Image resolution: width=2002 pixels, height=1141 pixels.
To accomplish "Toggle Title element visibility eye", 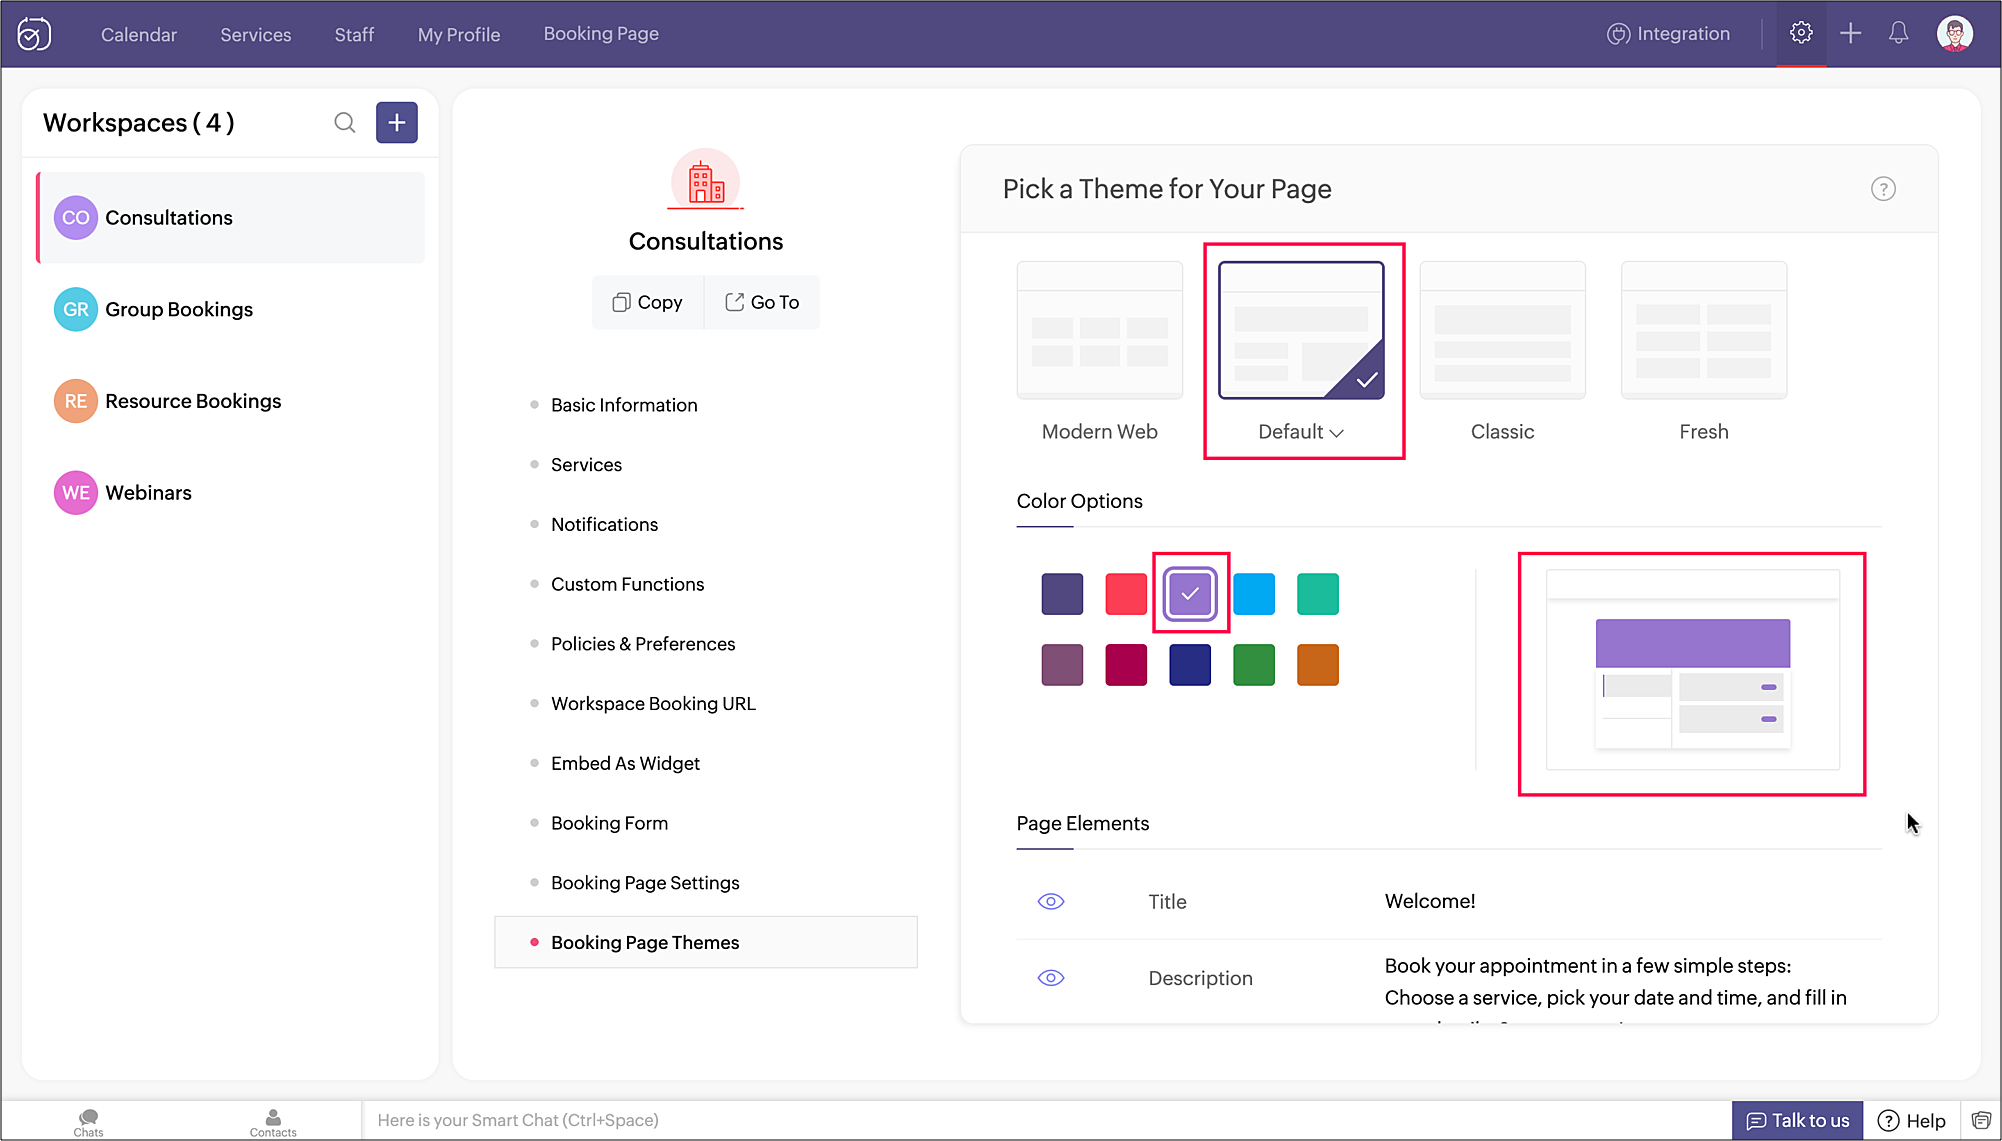I will click(x=1051, y=901).
